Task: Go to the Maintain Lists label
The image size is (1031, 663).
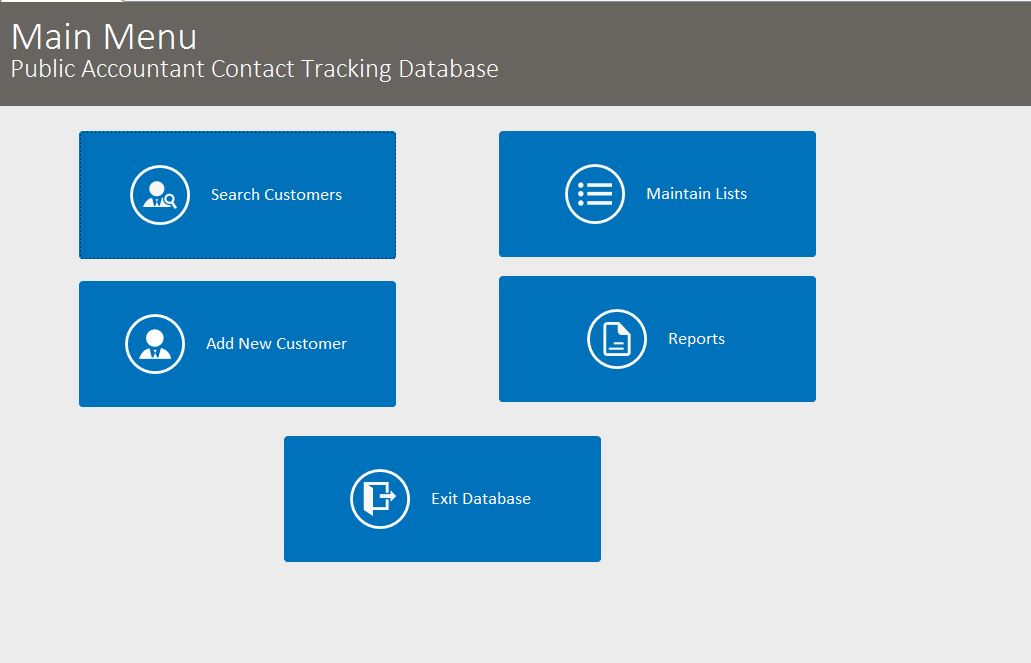Action: [696, 193]
